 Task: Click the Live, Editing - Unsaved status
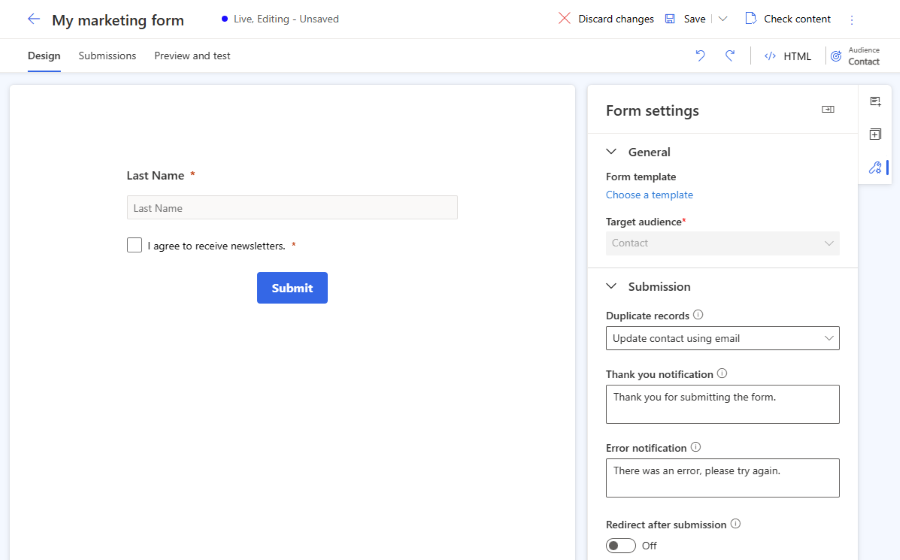[x=286, y=19]
